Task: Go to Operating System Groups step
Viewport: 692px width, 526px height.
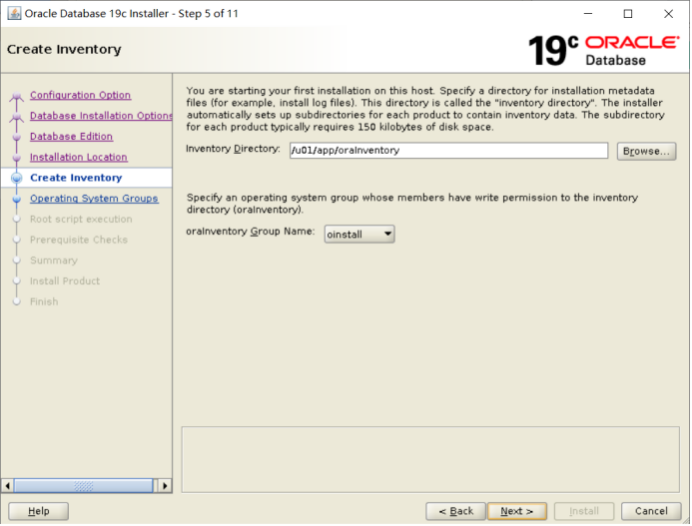Action: [94, 199]
